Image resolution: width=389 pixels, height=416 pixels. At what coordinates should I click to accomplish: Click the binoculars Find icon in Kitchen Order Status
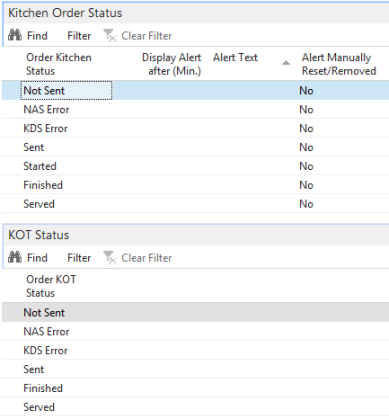(15, 35)
